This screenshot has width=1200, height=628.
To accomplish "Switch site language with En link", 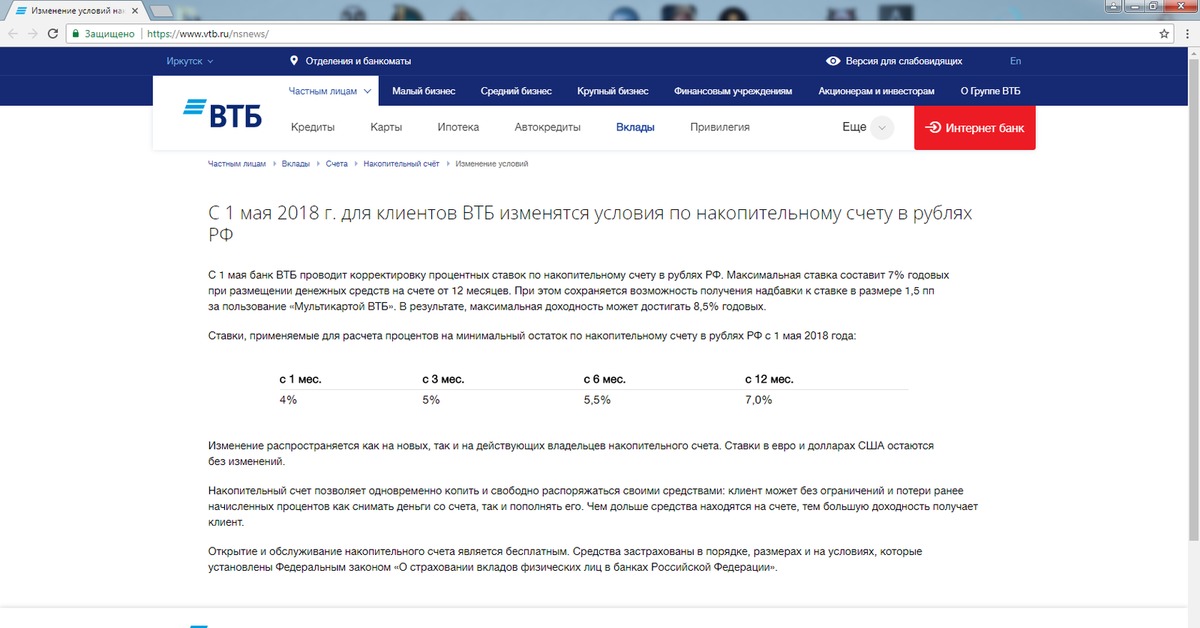I will pos(1016,61).
